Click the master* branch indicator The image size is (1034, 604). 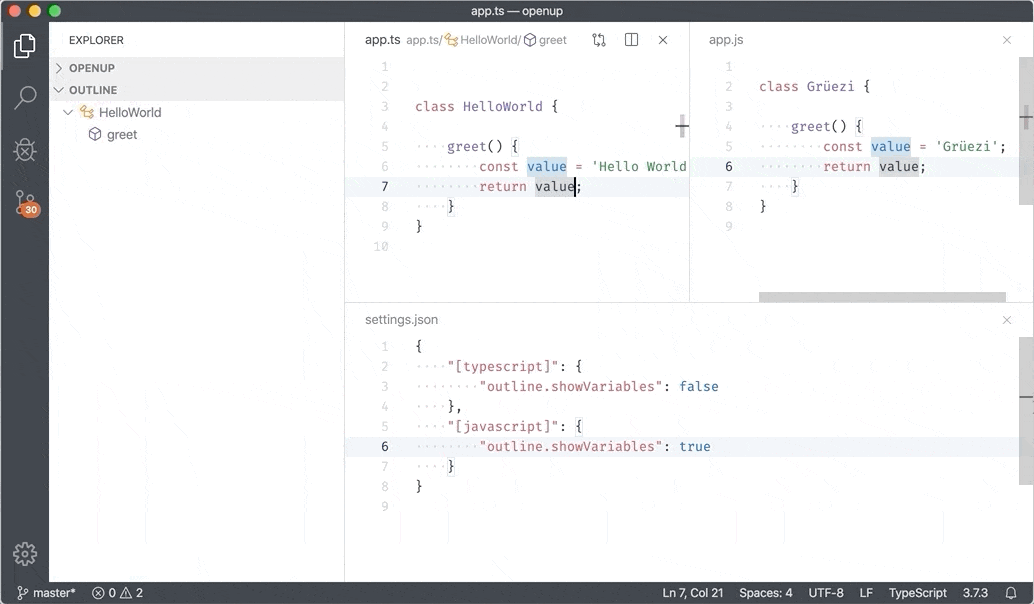tap(42, 592)
